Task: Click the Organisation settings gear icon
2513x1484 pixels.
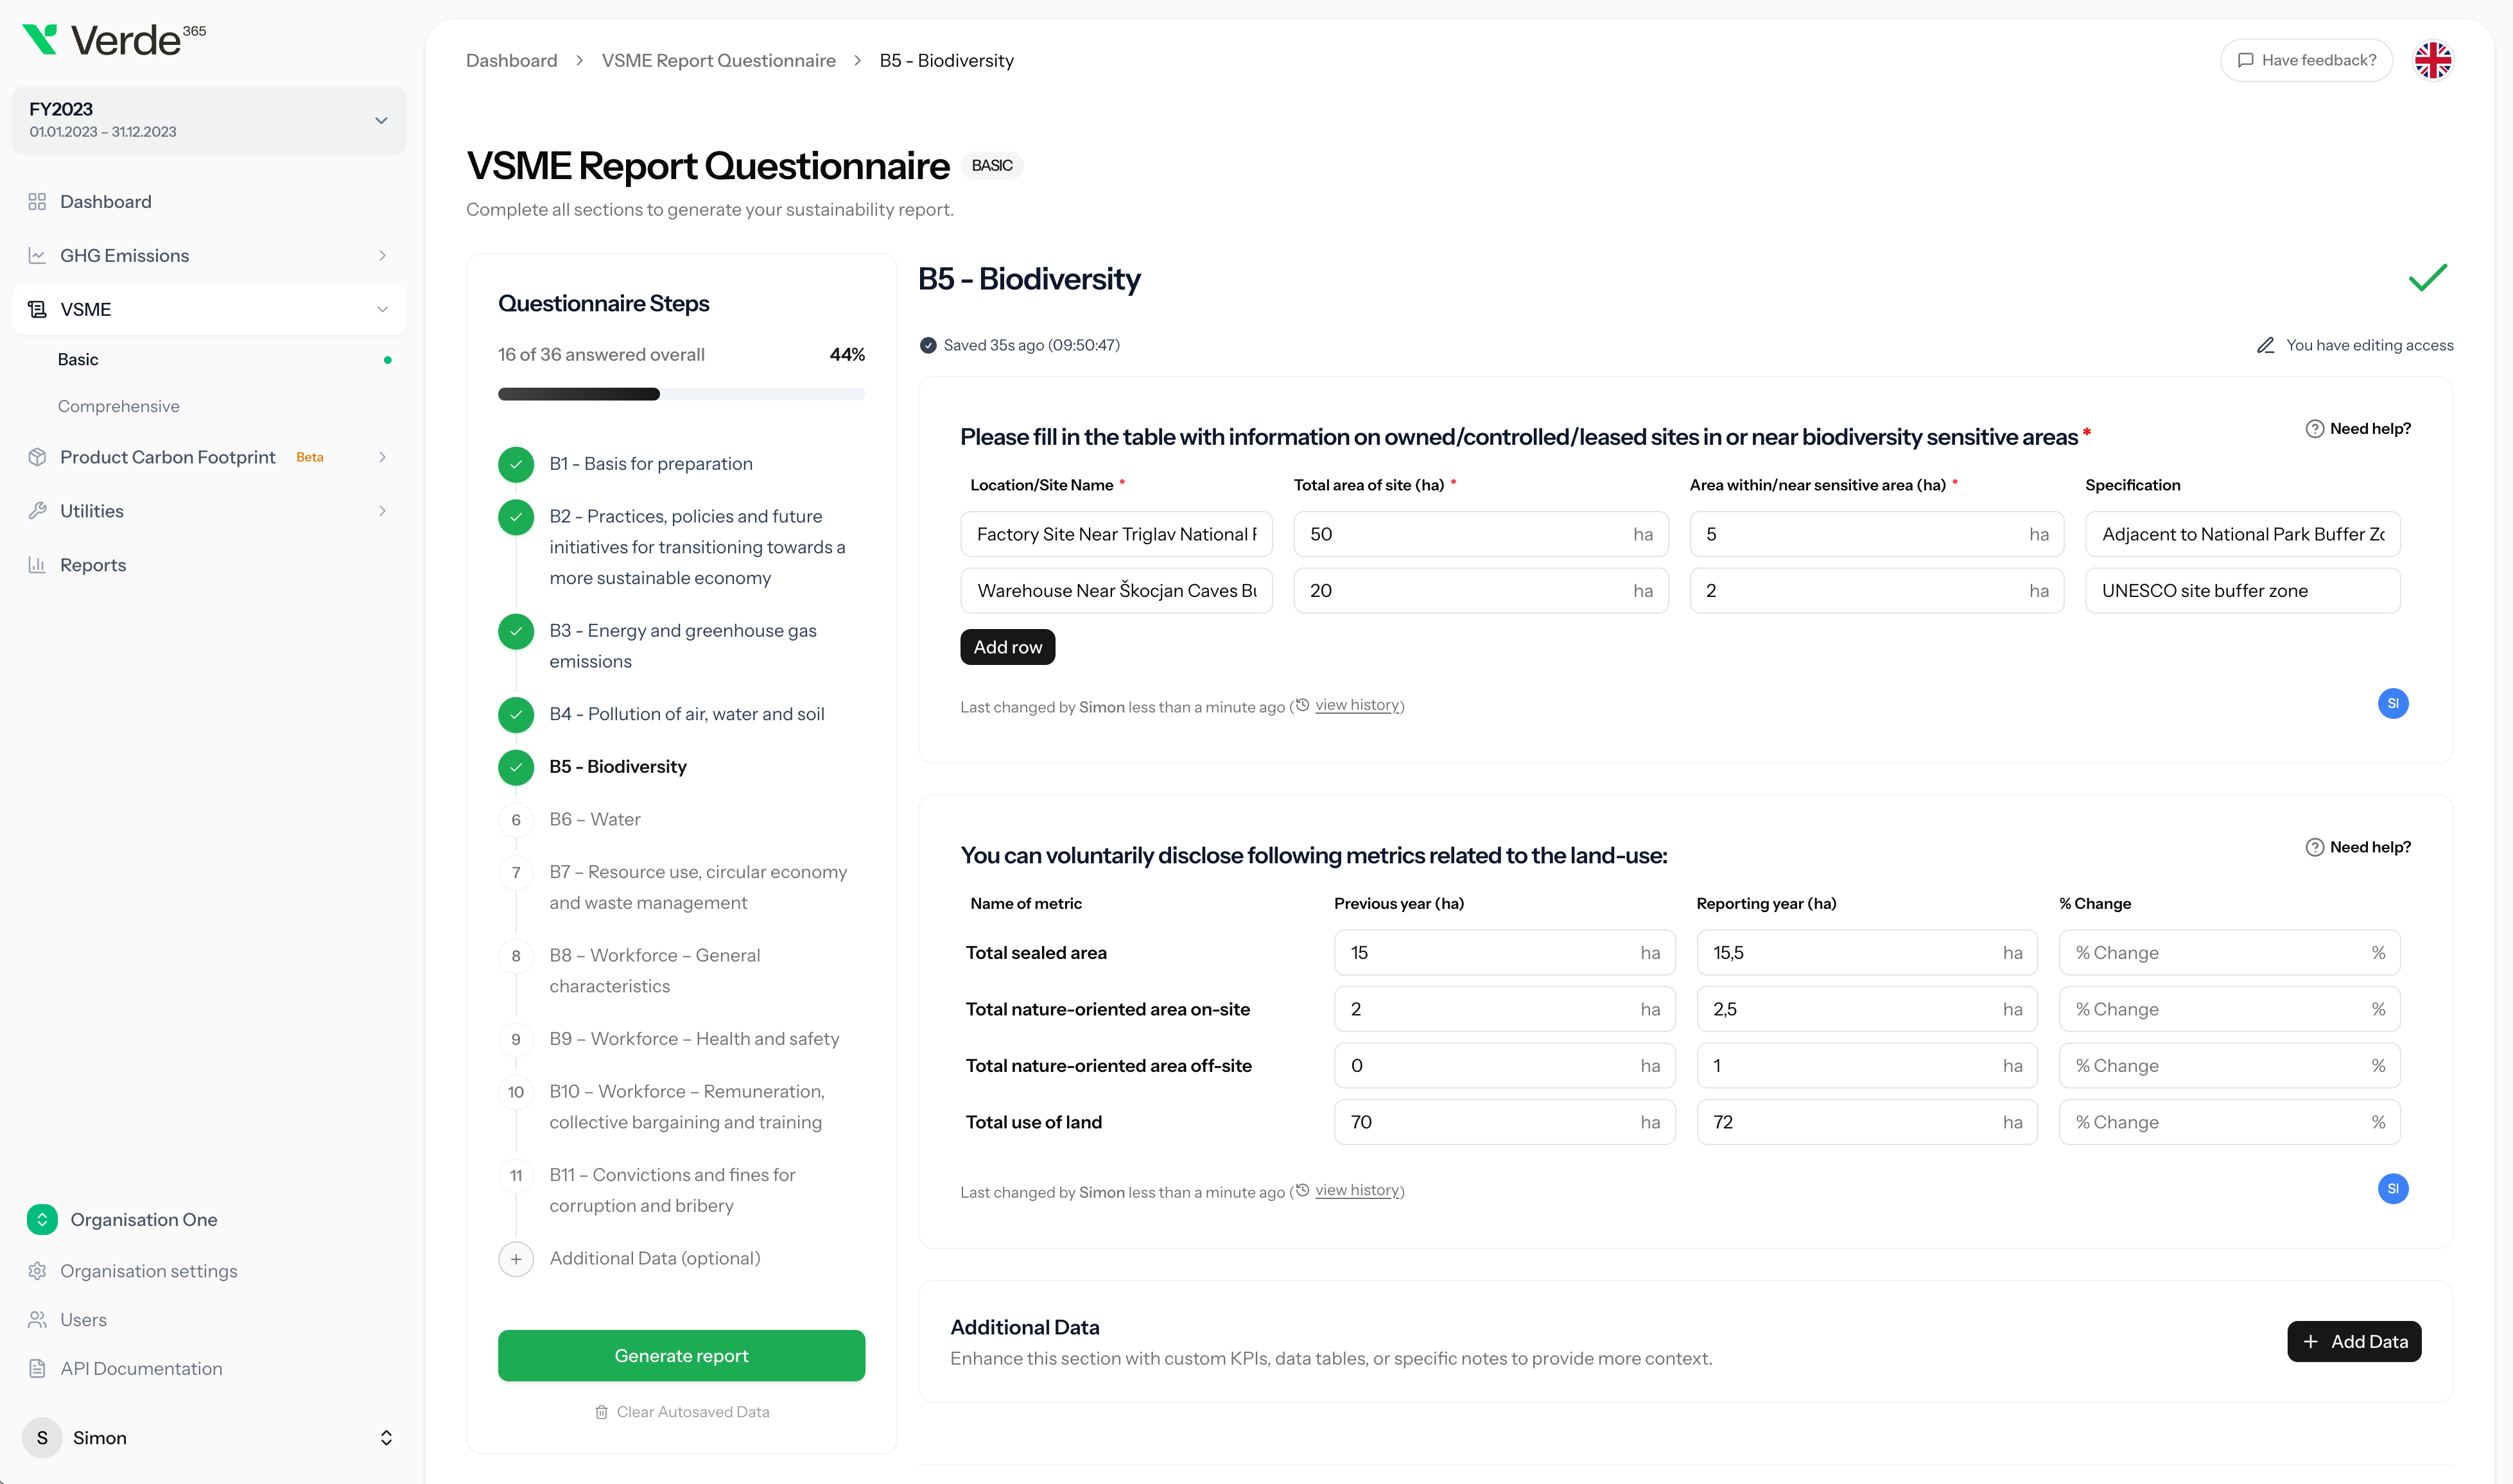Action: click(x=37, y=1271)
